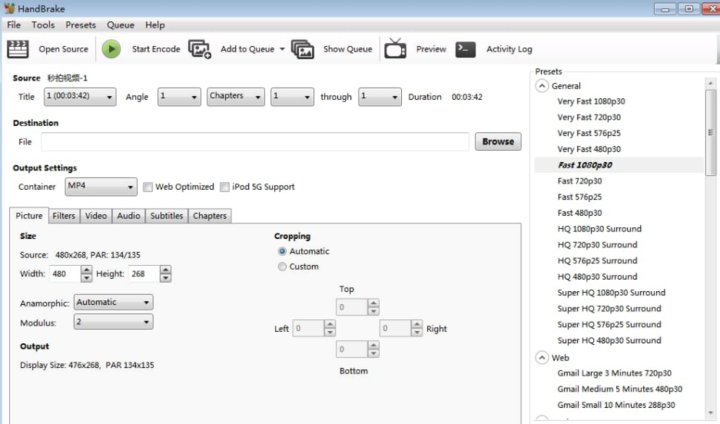This screenshot has height=424, width=720.
Task: Switch to the Subtitles tab
Action: pos(165,216)
